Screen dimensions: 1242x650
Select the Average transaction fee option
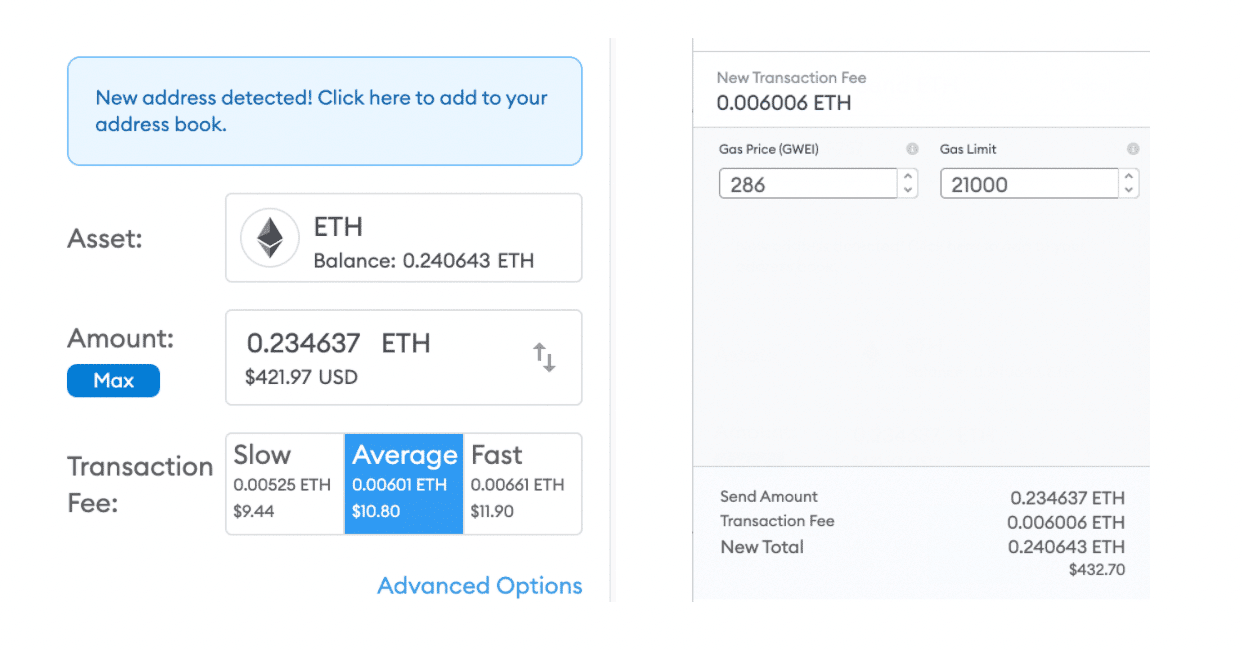[404, 484]
